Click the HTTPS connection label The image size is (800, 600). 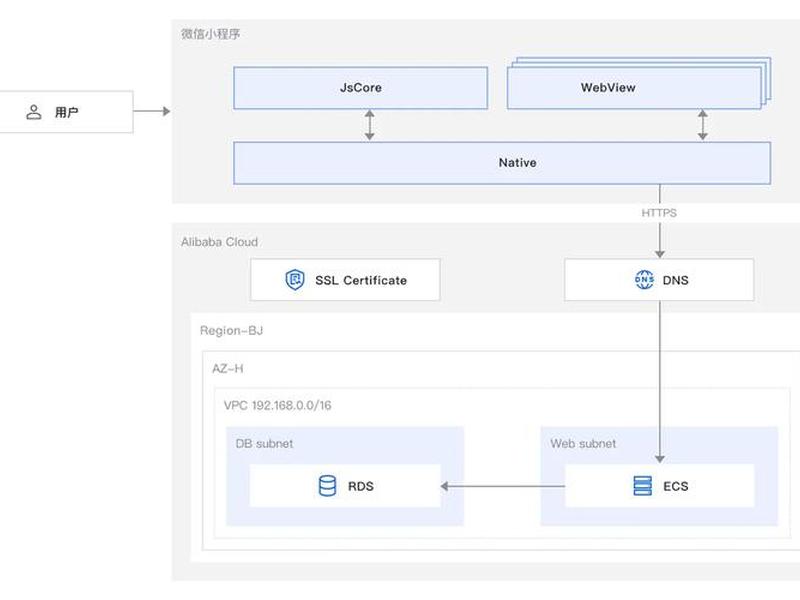(659, 213)
